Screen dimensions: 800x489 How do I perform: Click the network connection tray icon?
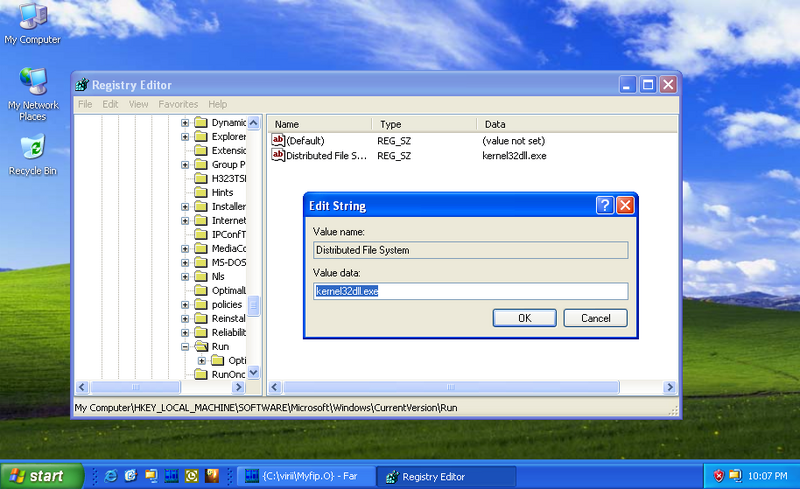735,476
